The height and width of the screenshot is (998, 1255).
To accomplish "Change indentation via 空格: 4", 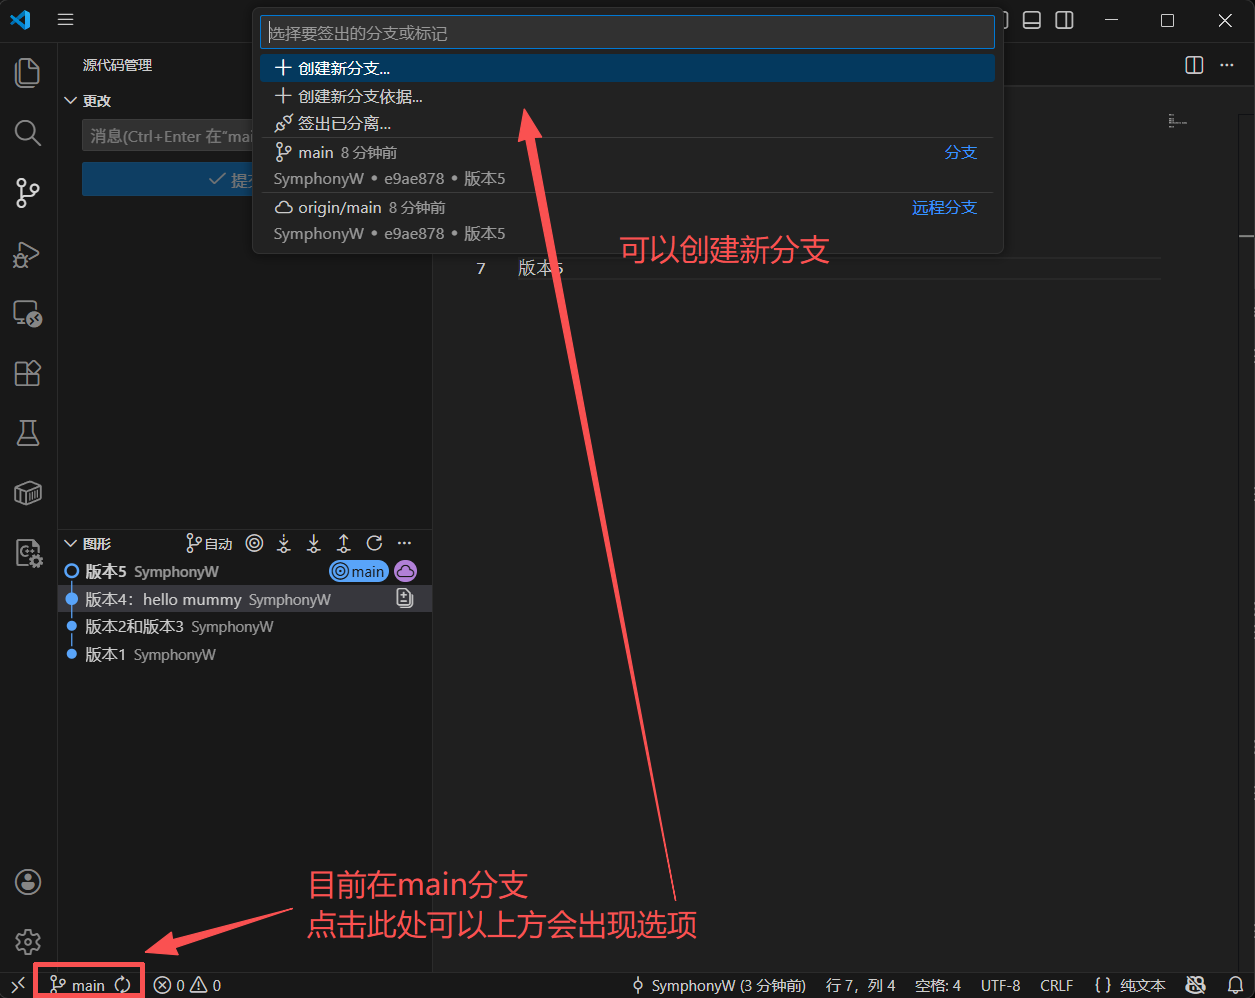I will [938, 985].
